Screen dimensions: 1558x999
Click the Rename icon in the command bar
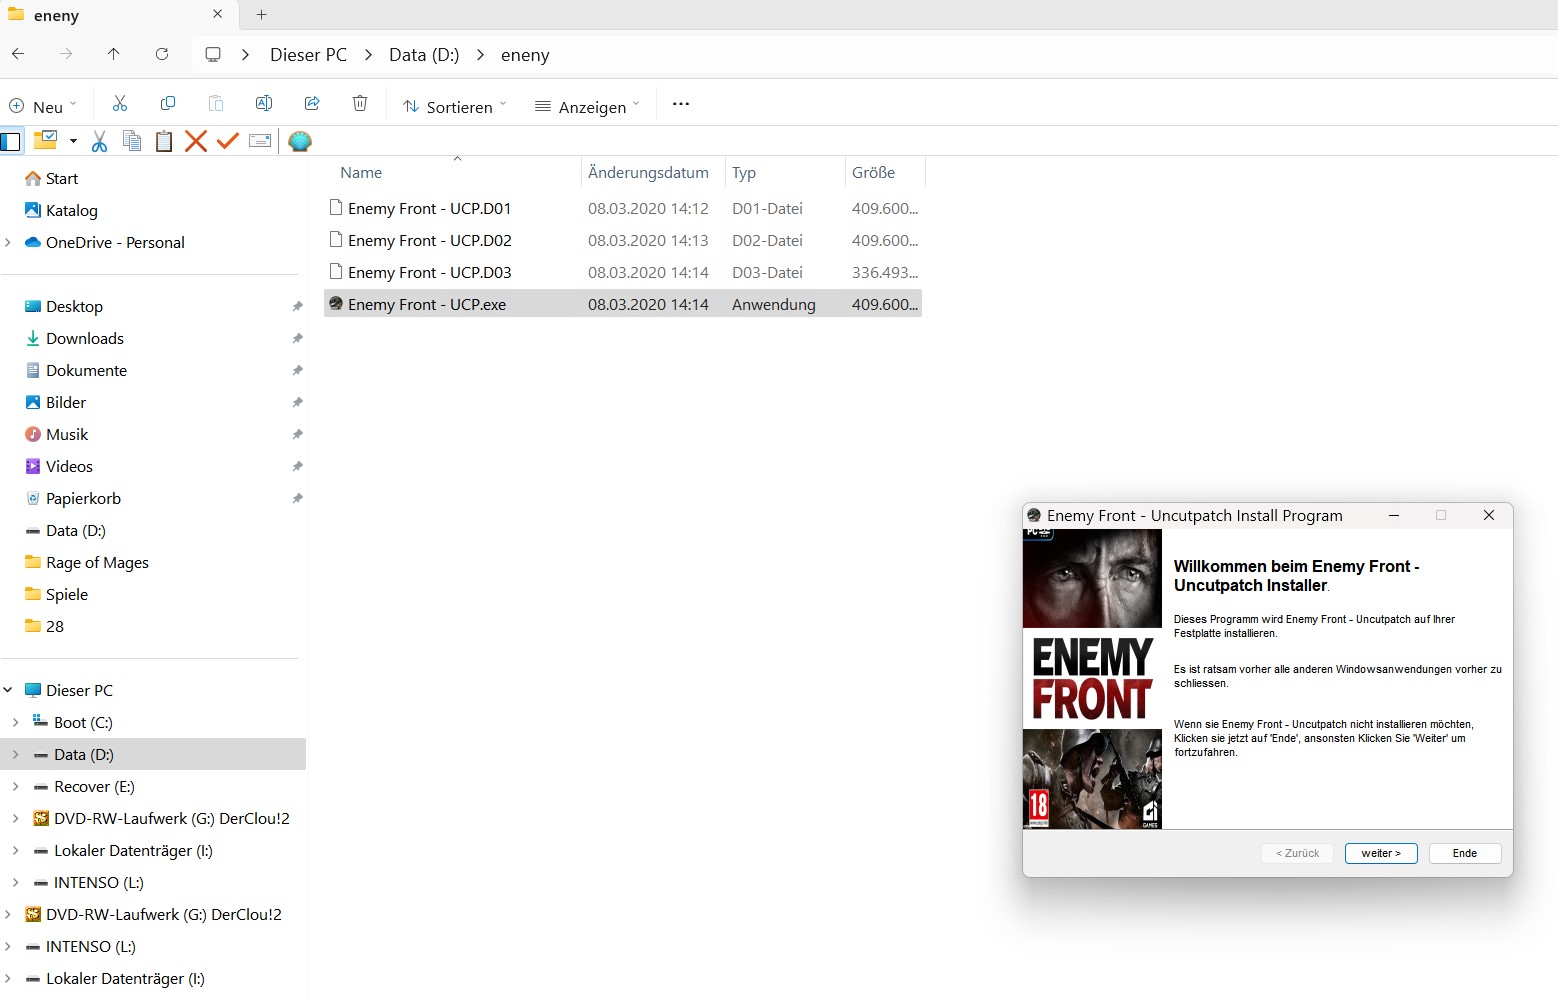tap(264, 104)
